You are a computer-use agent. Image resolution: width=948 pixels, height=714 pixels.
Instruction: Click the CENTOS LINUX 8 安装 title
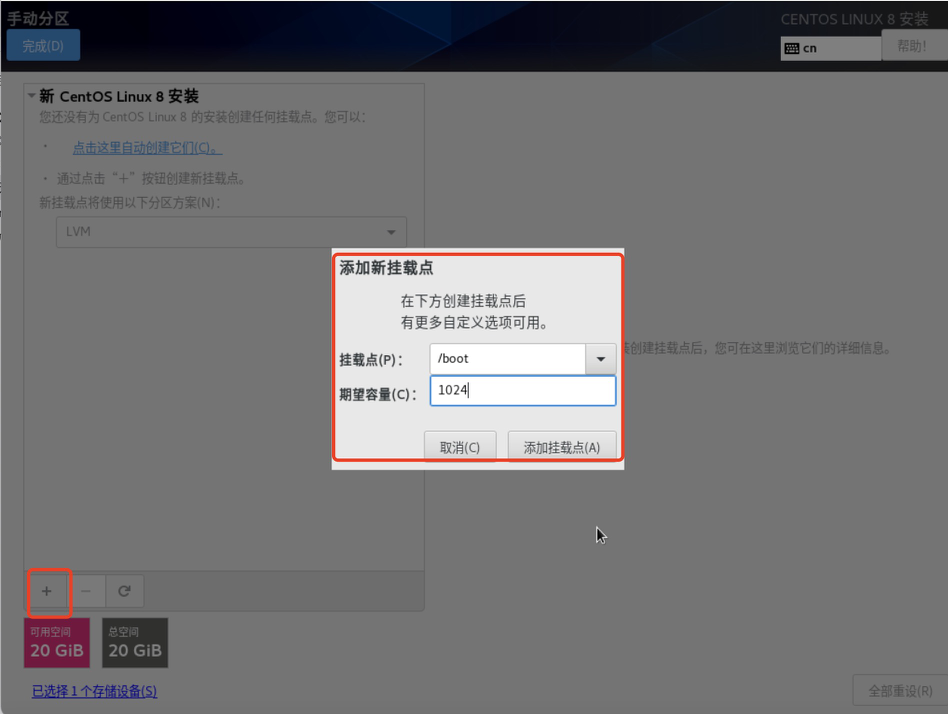[854, 19]
